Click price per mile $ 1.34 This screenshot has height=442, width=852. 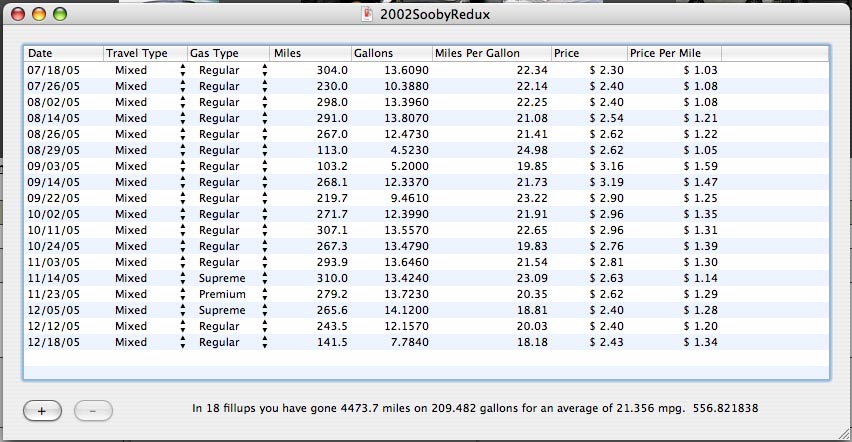click(x=700, y=342)
